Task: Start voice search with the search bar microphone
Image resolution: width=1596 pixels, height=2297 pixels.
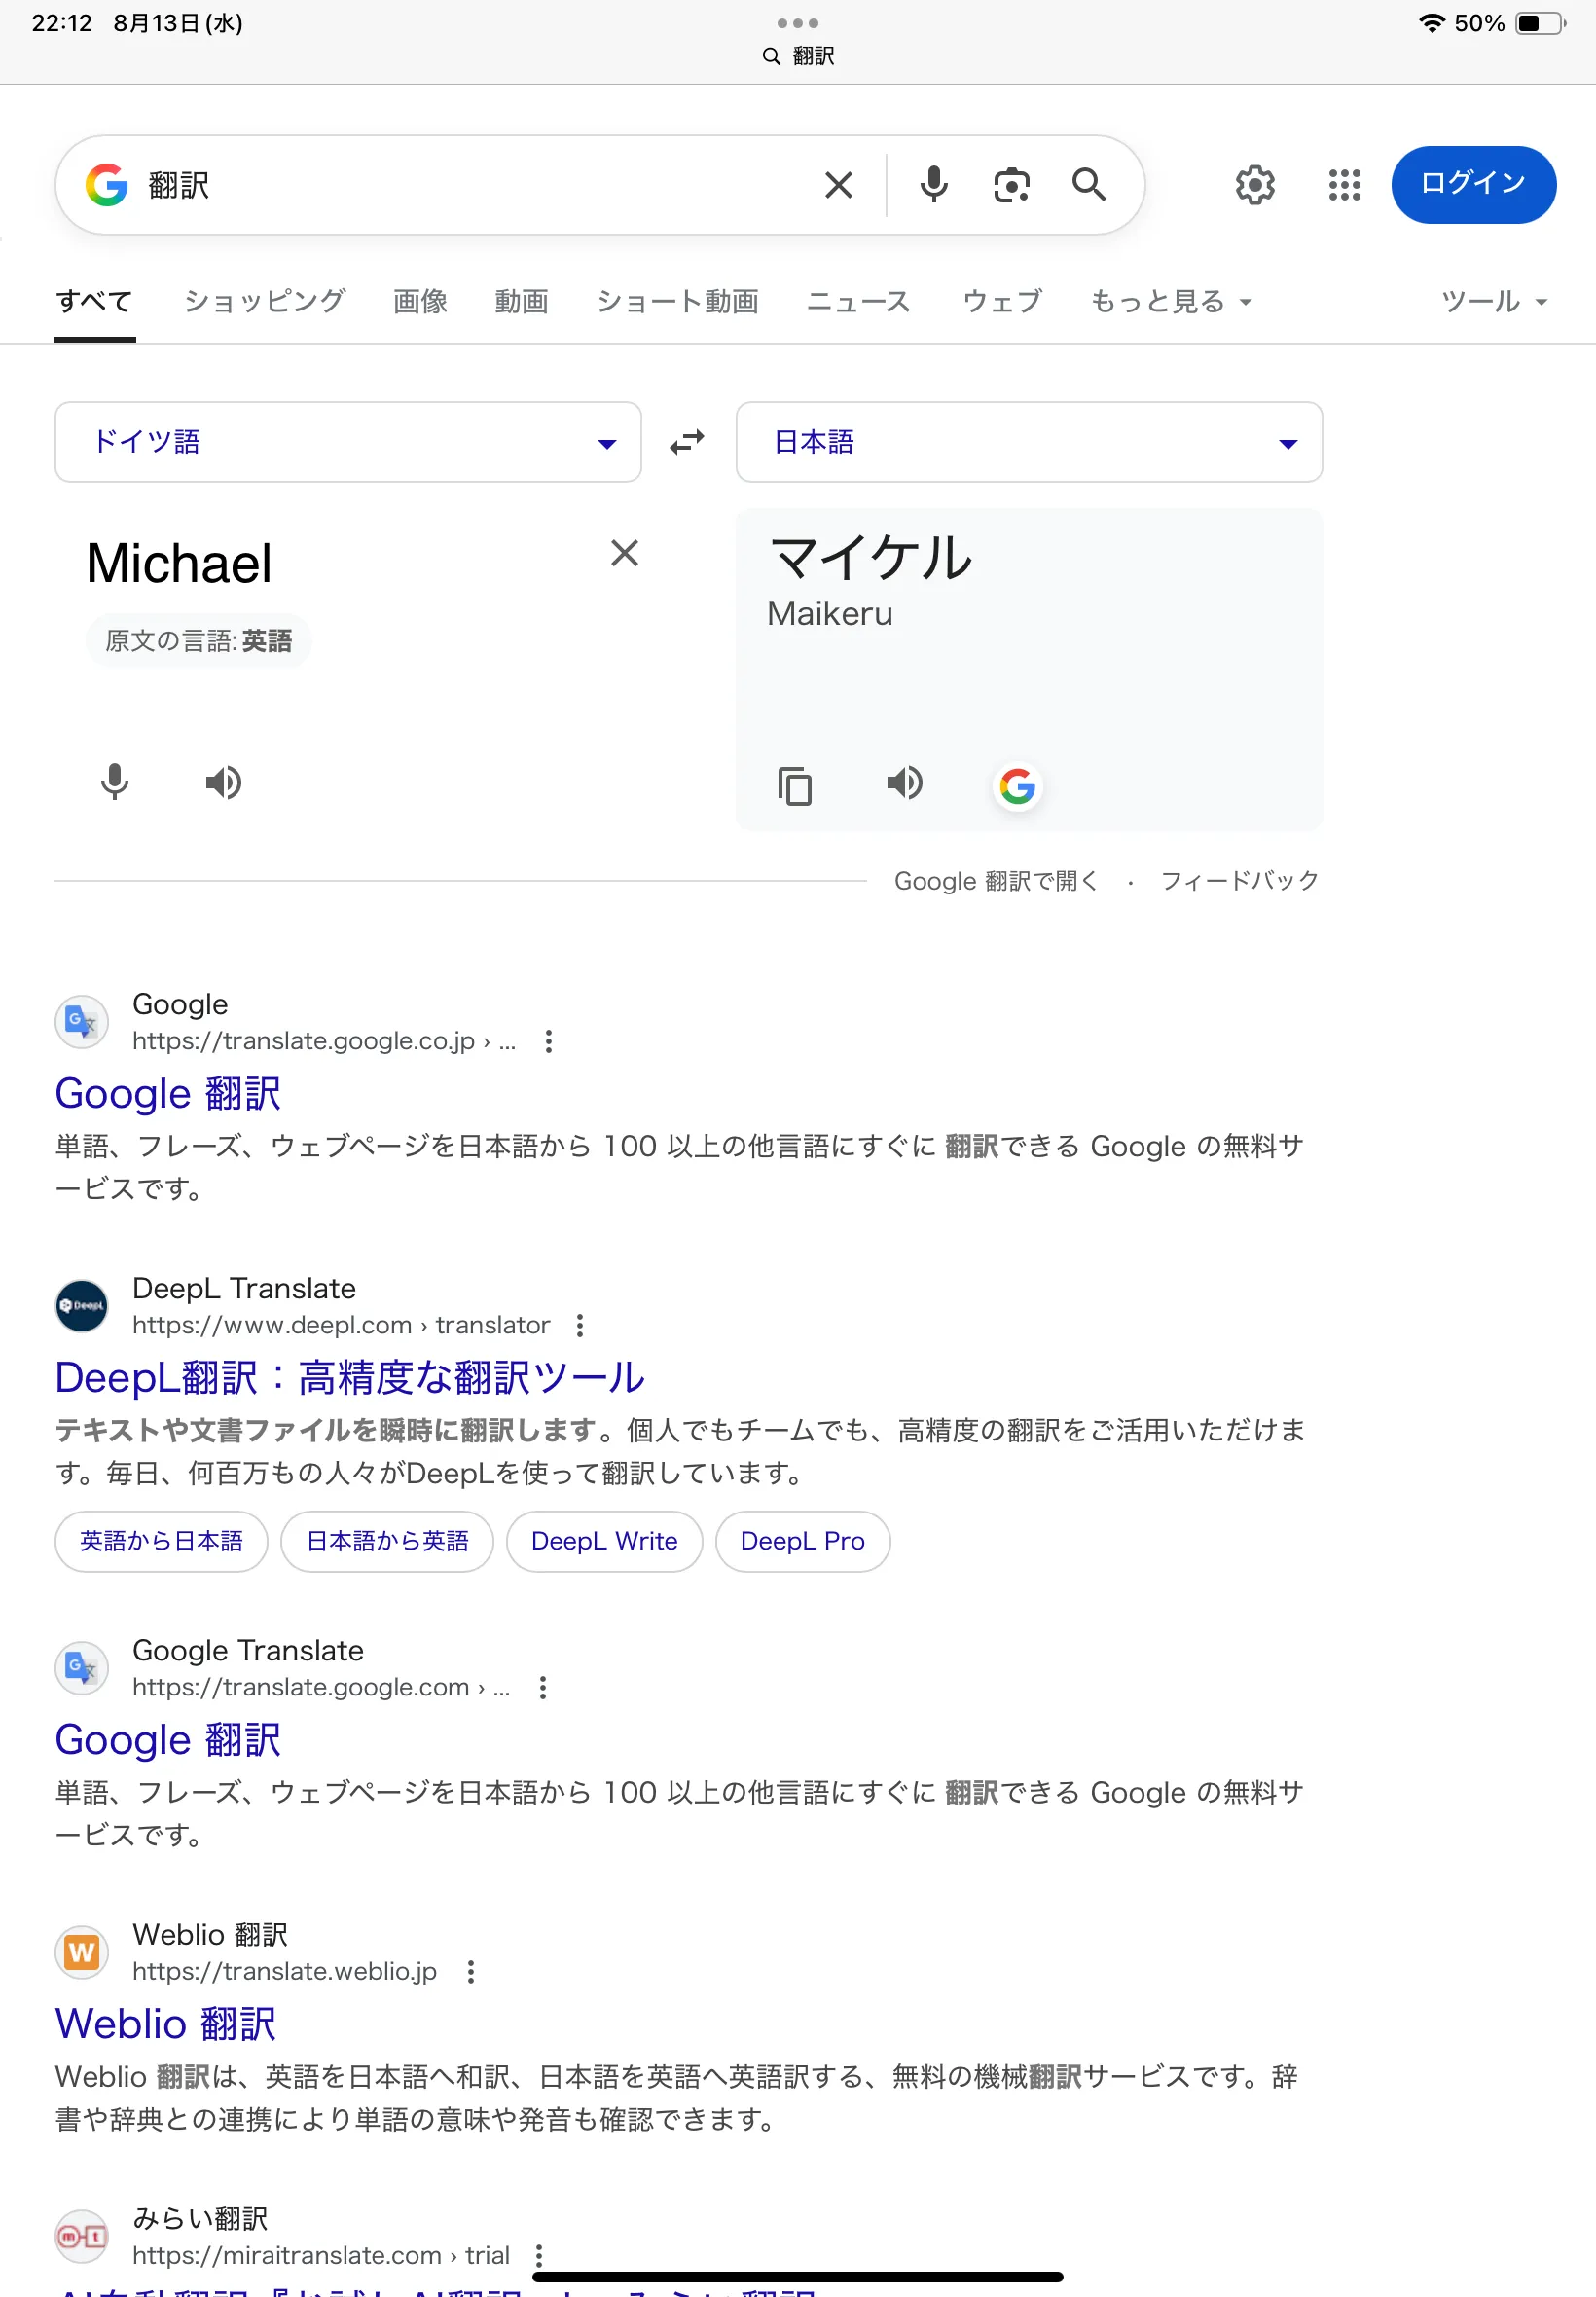Action: click(933, 185)
